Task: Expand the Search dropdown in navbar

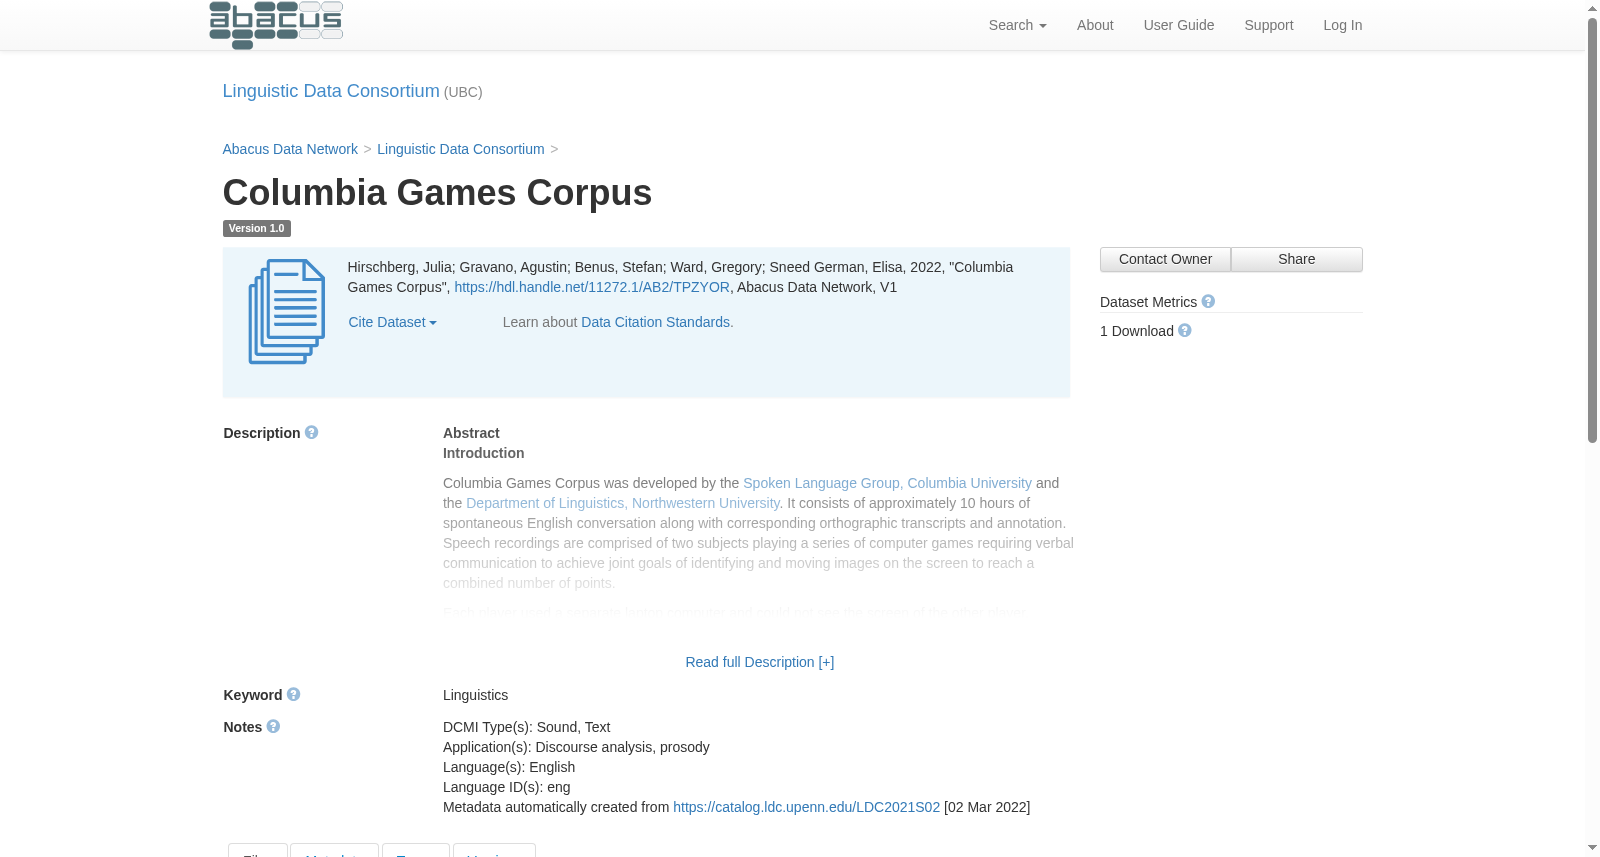Action: pyautogui.click(x=1017, y=25)
